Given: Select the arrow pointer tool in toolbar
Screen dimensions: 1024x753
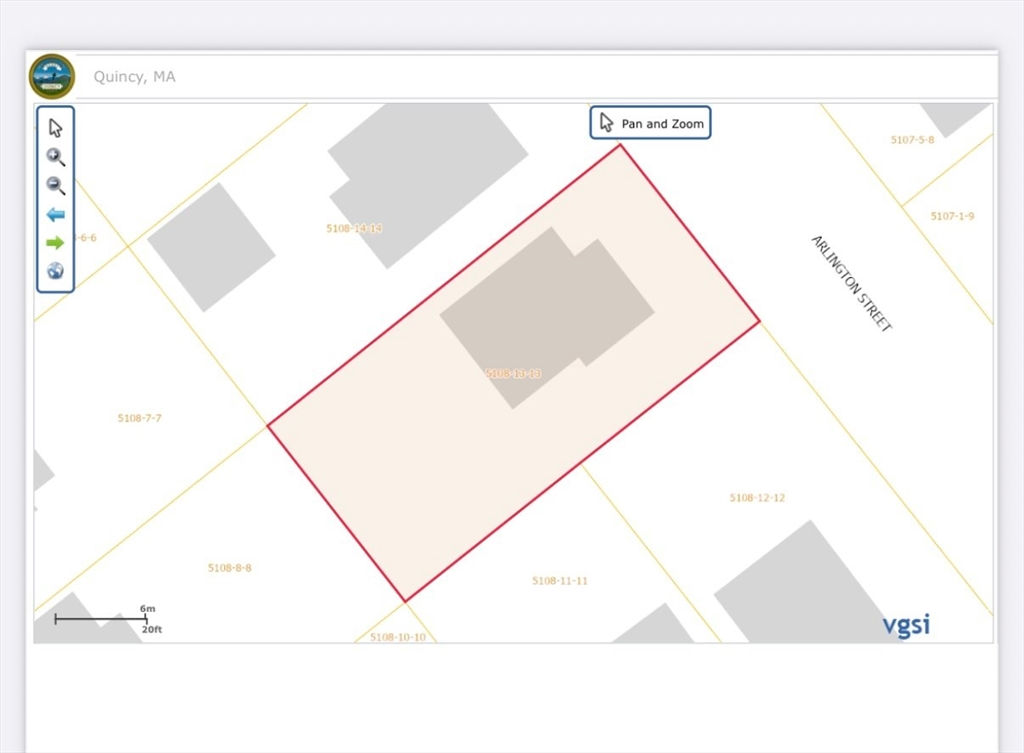Looking at the screenshot, I should point(56,128).
